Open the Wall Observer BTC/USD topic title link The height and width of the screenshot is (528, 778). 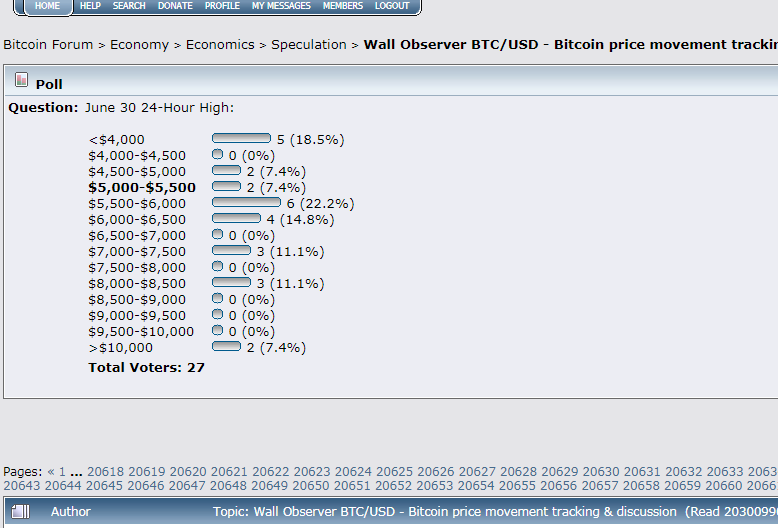[571, 45]
